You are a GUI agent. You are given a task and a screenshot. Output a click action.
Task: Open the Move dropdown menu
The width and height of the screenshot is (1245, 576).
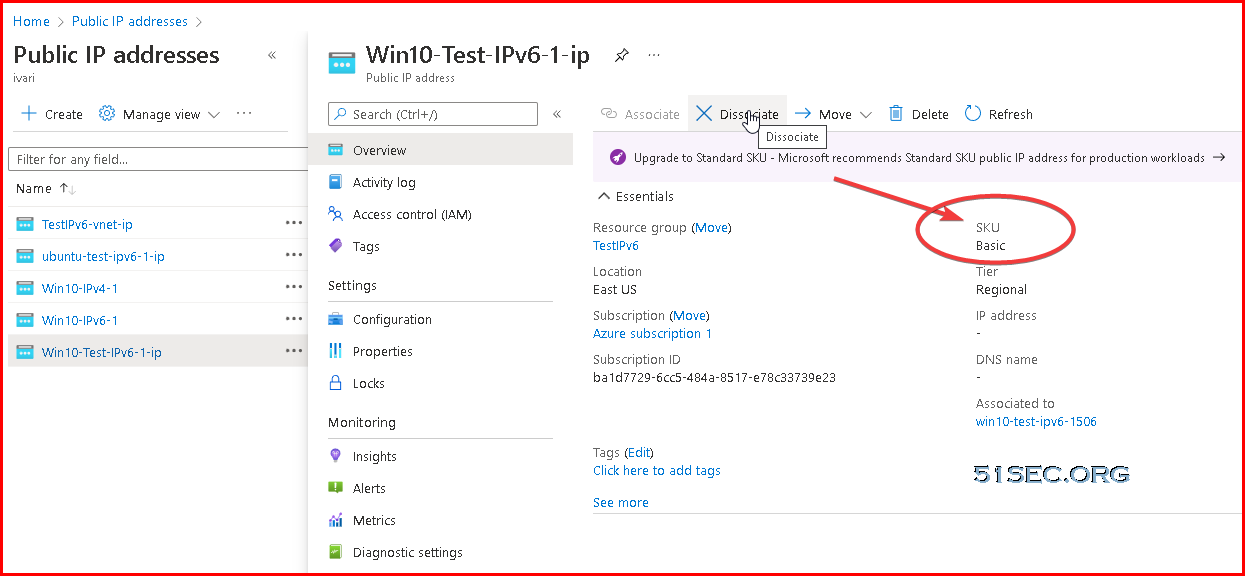pos(833,114)
